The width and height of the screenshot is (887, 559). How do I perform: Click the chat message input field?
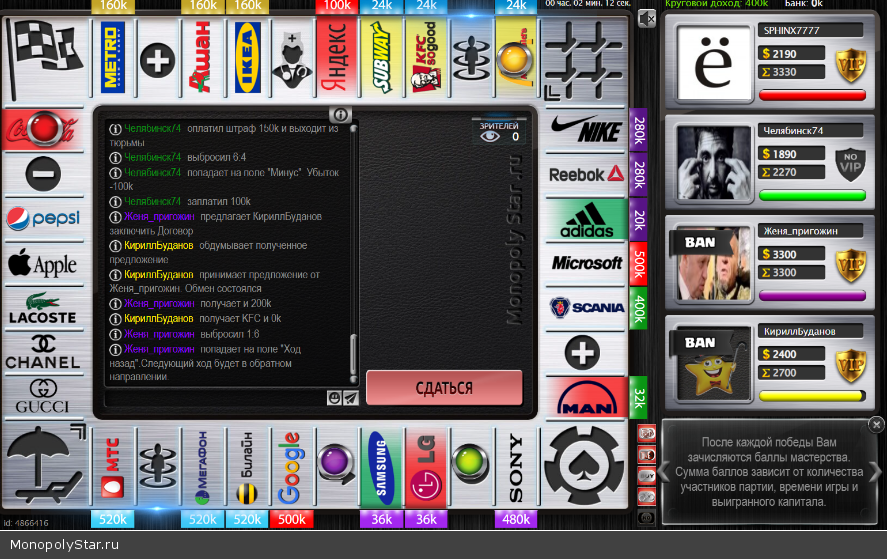coord(215,398)
